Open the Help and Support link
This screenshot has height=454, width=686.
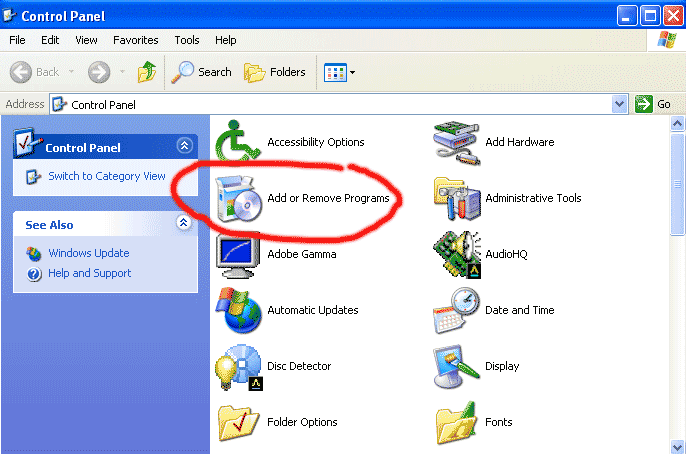(x=90, y=273)
